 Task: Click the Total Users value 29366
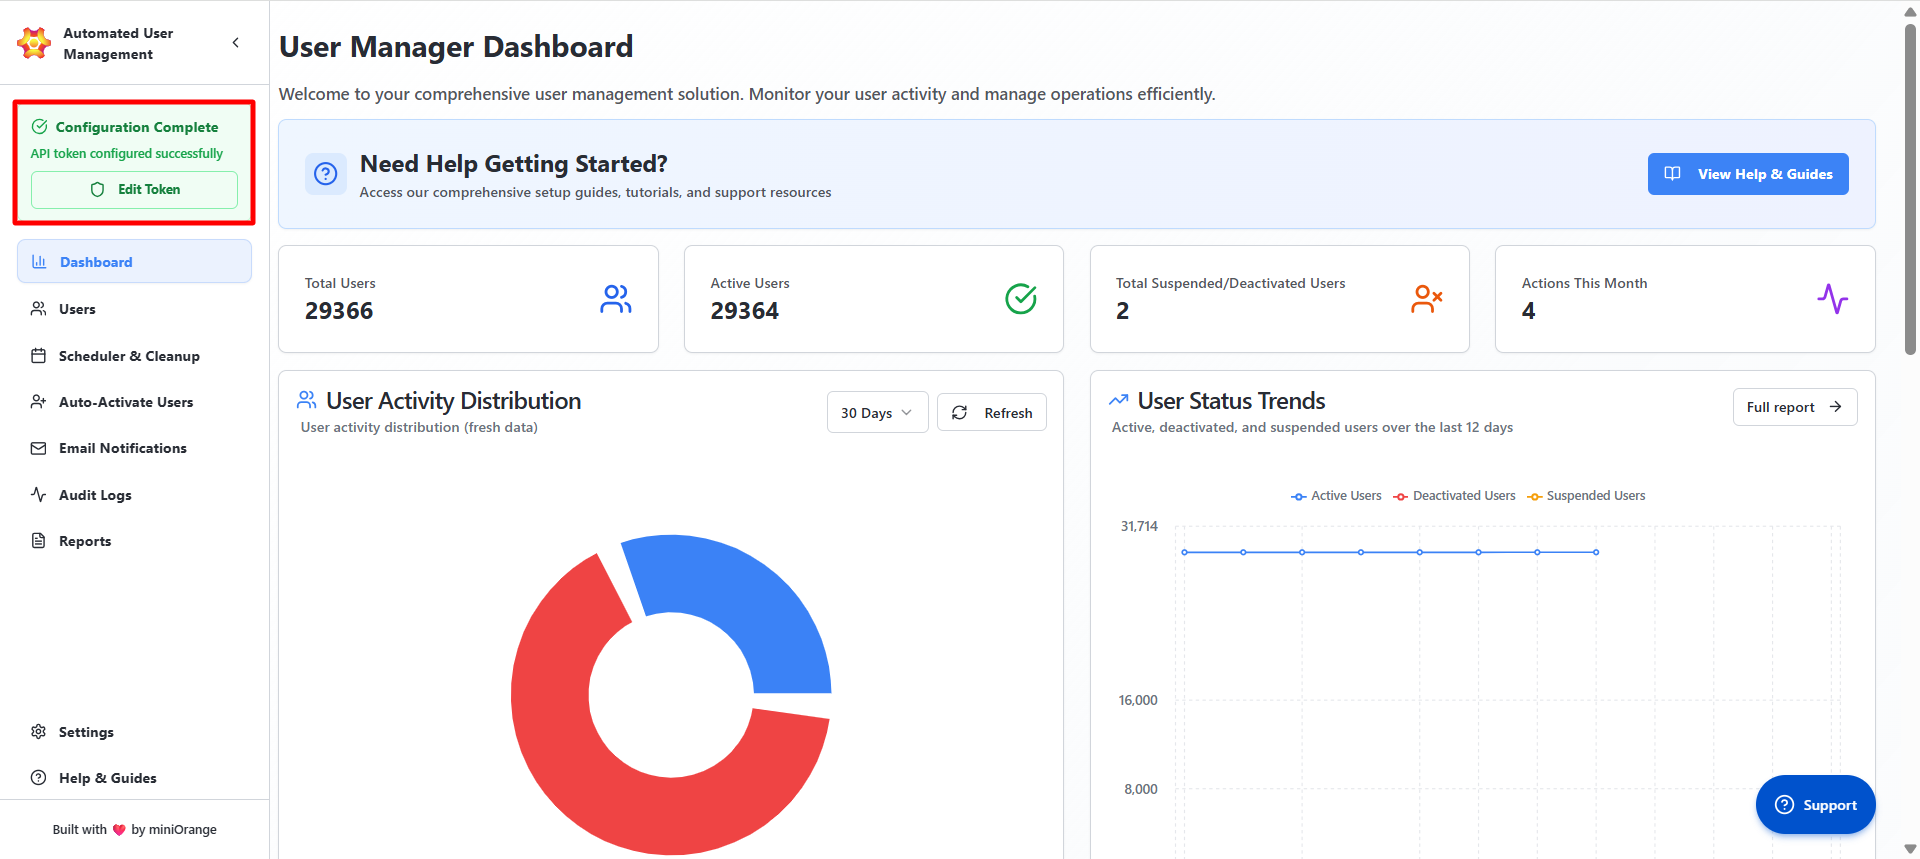339,311
